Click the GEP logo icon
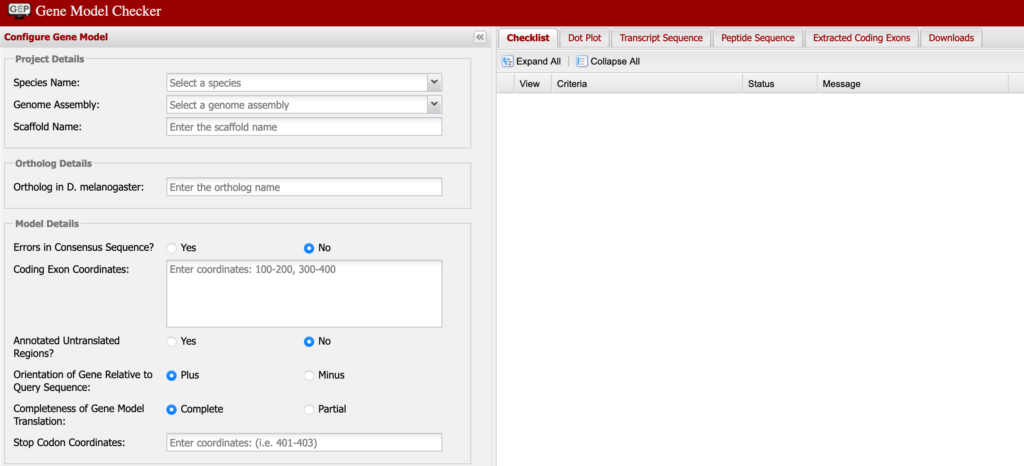This screenshot has height=466, width=1024. click(x=17, y=11)
